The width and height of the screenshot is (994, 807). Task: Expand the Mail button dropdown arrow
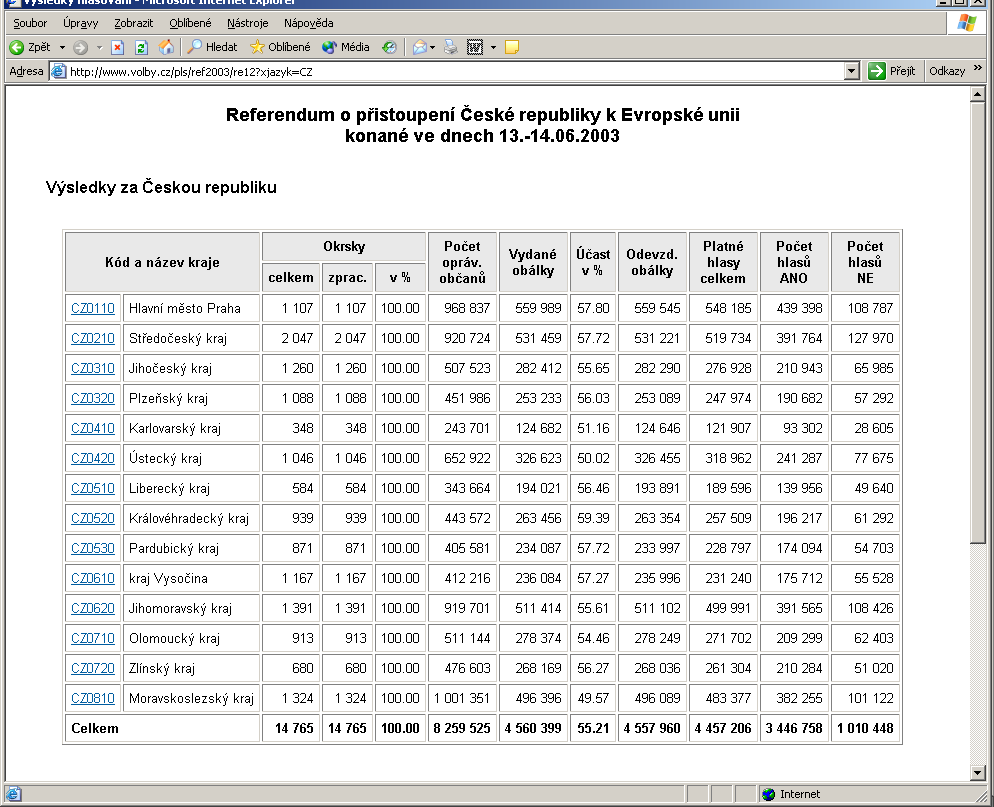tap(433, 47)
